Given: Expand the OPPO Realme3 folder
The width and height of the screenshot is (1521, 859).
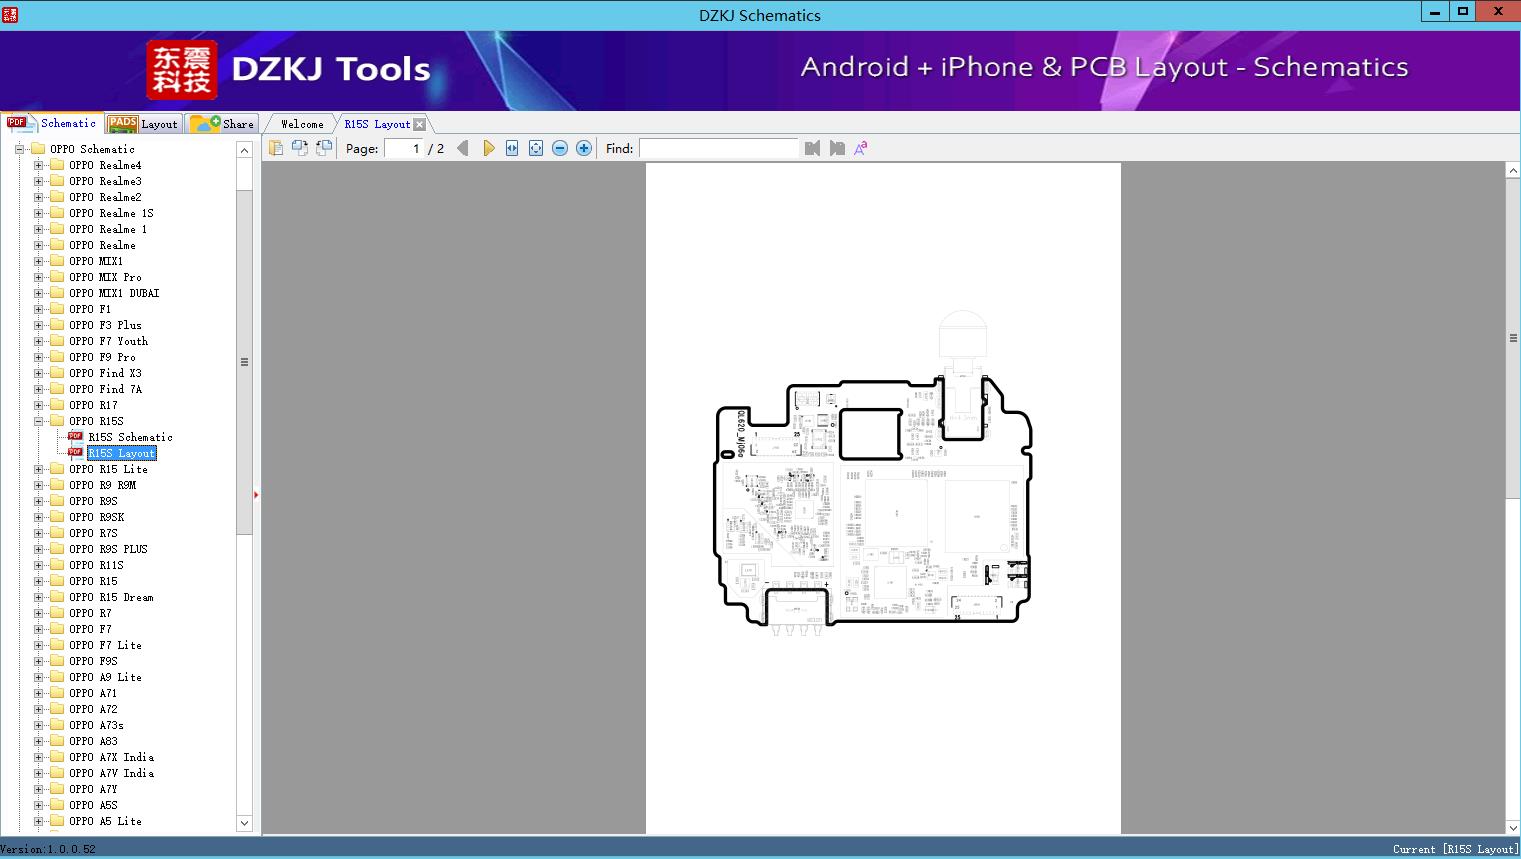Looking at the screenshot, I should 38,181.
